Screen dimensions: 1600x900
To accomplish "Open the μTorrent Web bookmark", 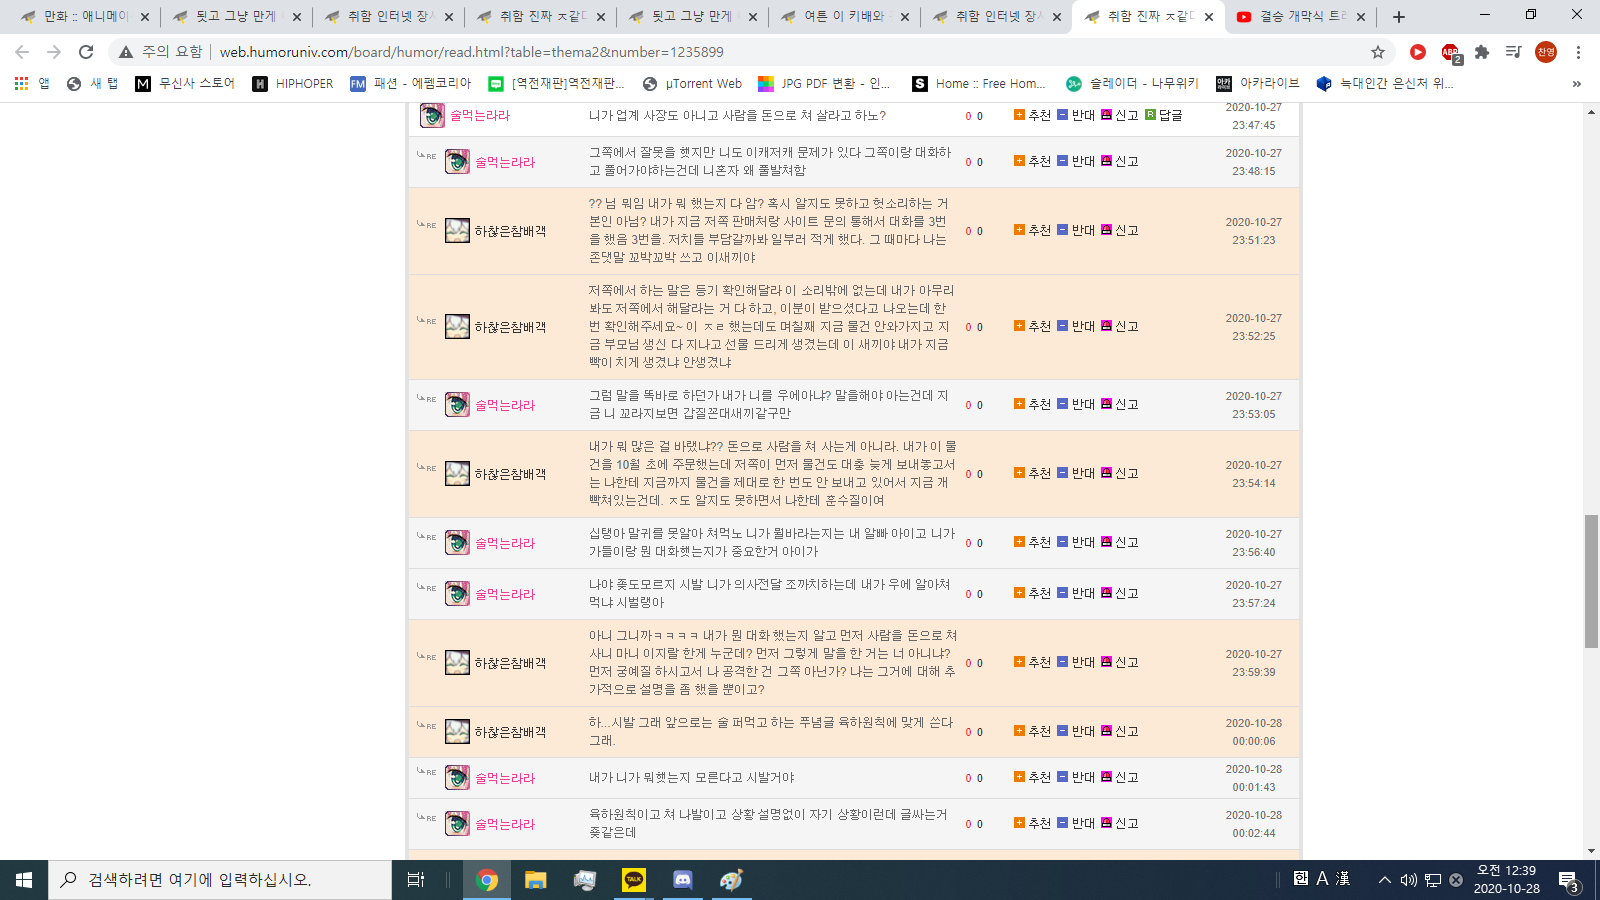I will tap(692, 84).
